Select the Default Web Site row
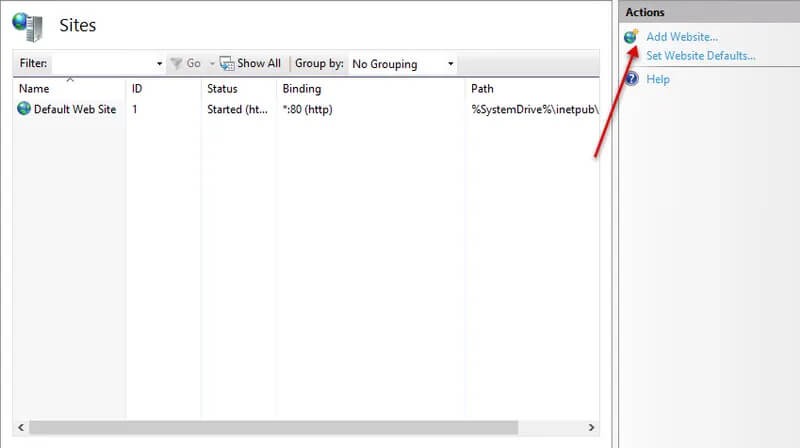 click(x=74, y=109)
